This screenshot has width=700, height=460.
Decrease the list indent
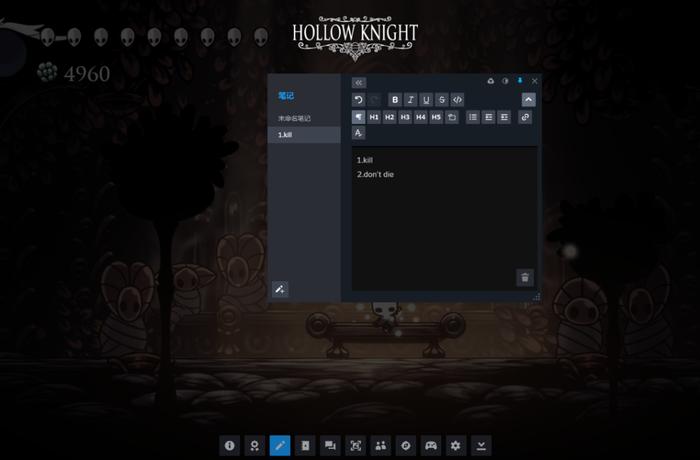pyautogui.click(x=488, y=117)
